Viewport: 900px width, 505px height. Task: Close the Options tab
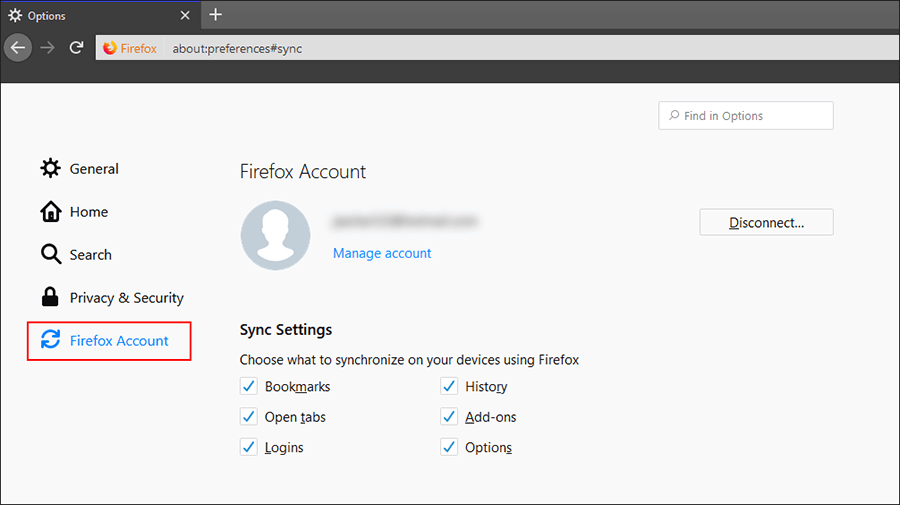(185, 15)
